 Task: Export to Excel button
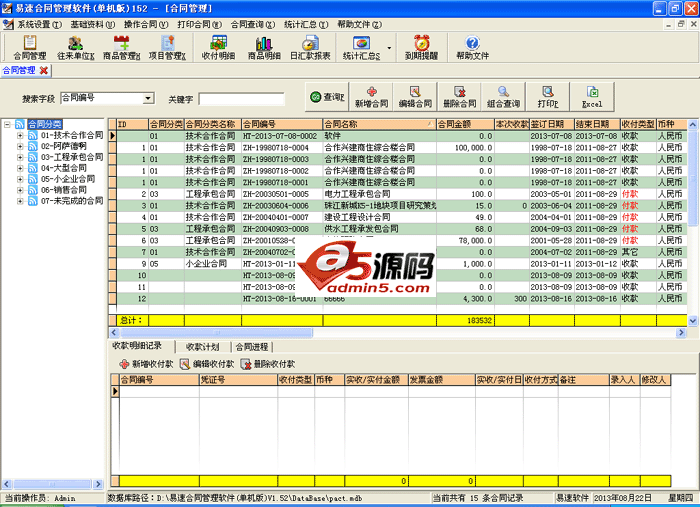[x=592, y=97]
